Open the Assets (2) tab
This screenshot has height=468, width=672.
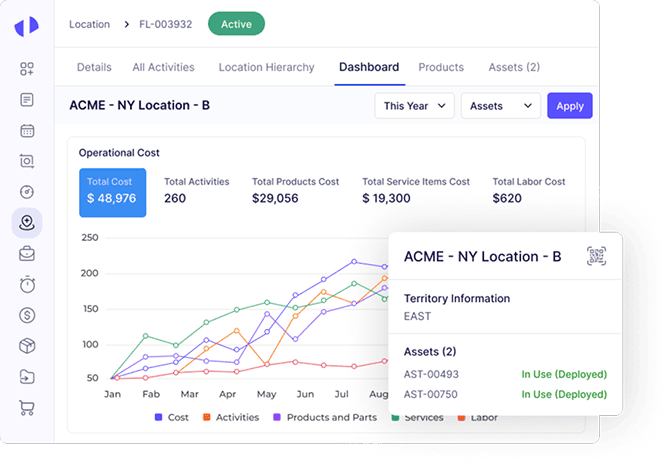pyautogui.click(x=514, y=67)
